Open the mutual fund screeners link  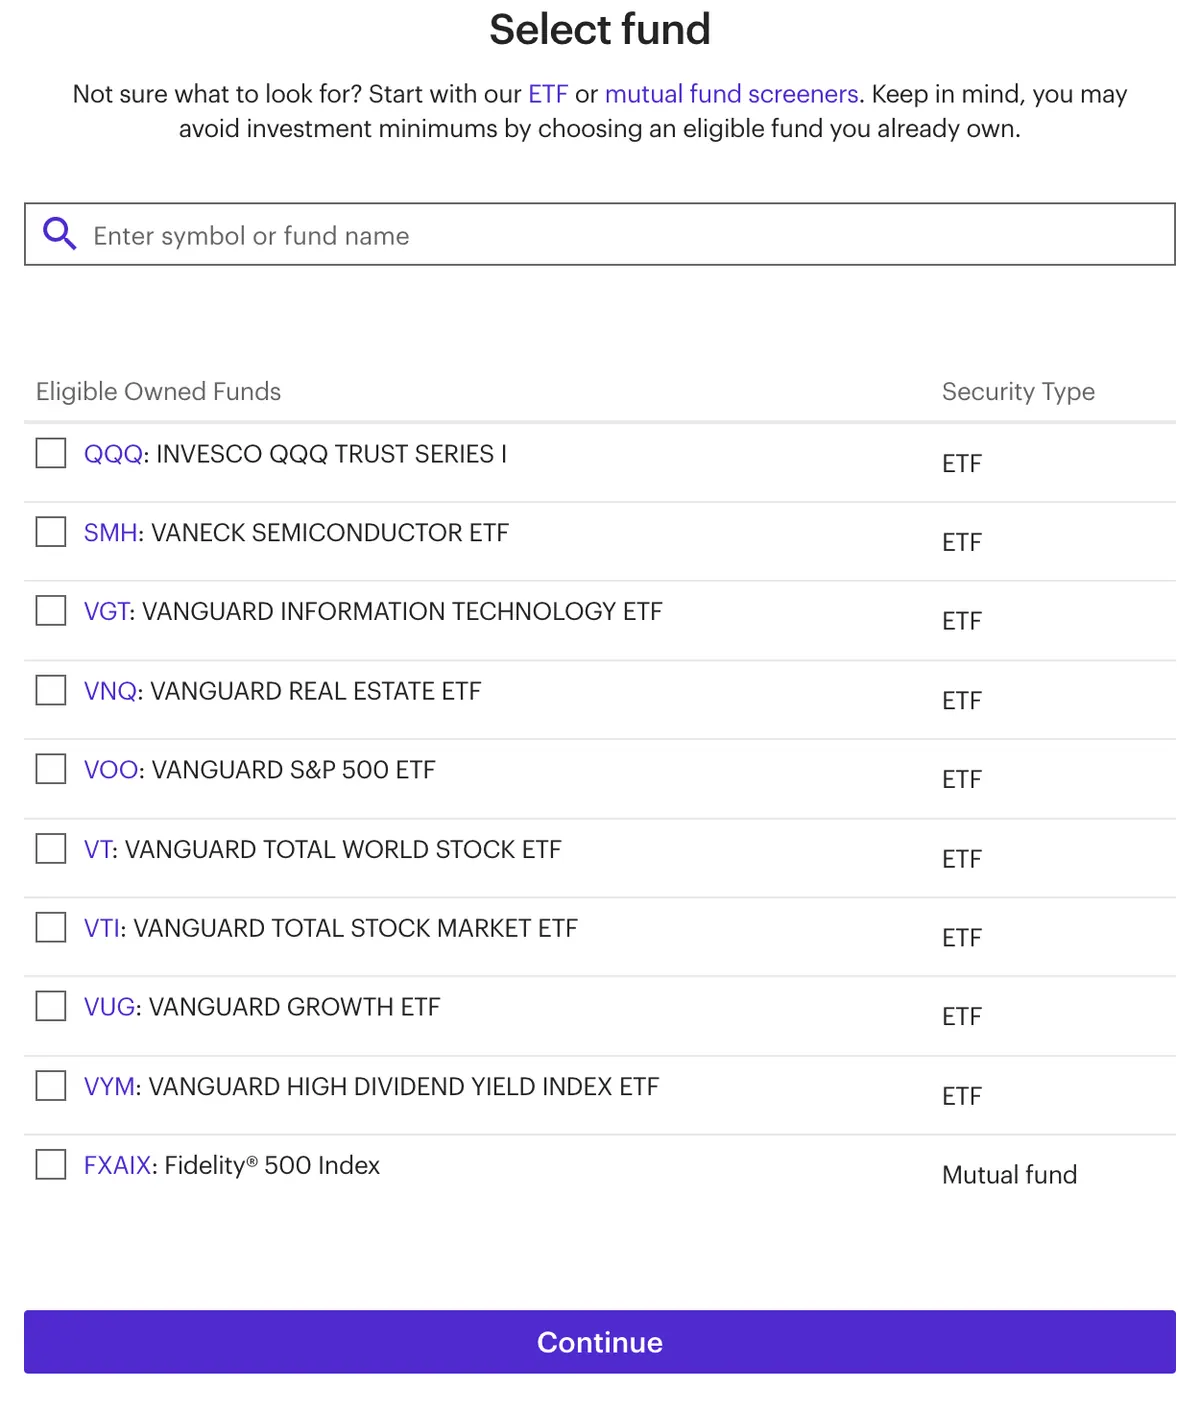tap(731, 94)
